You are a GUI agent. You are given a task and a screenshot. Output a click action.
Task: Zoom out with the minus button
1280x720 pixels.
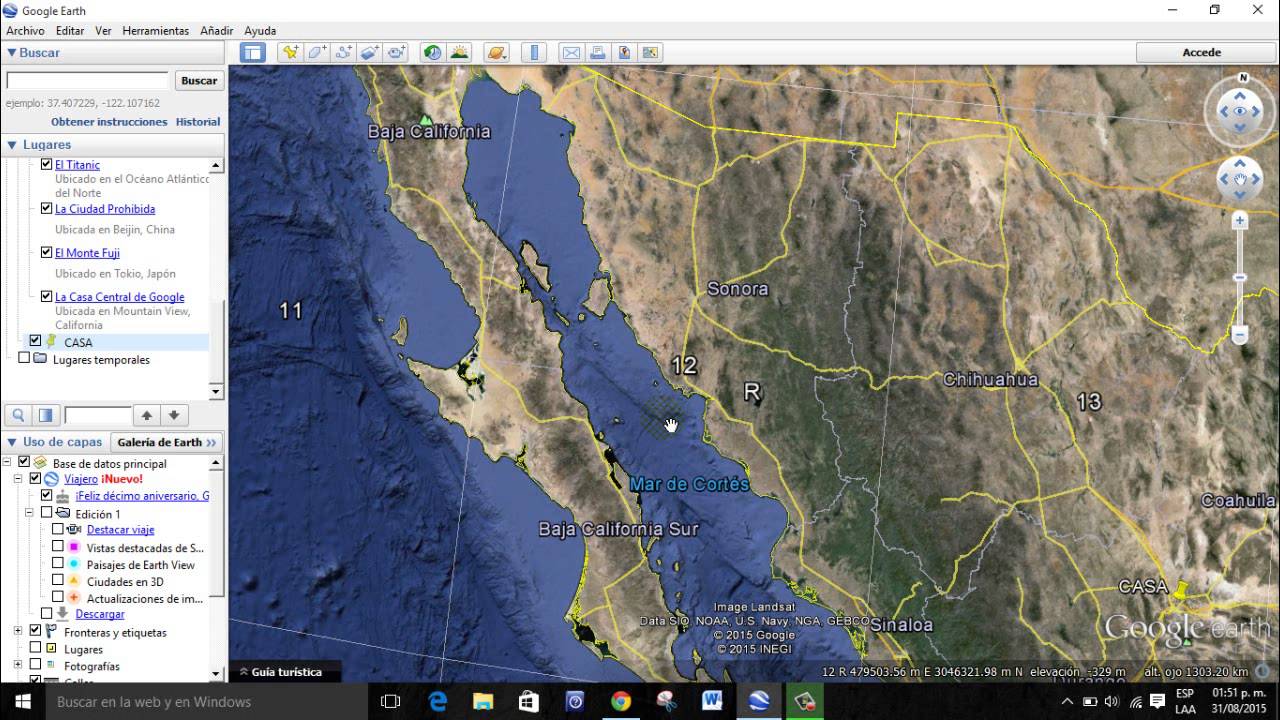click(x=1240, y=335)
